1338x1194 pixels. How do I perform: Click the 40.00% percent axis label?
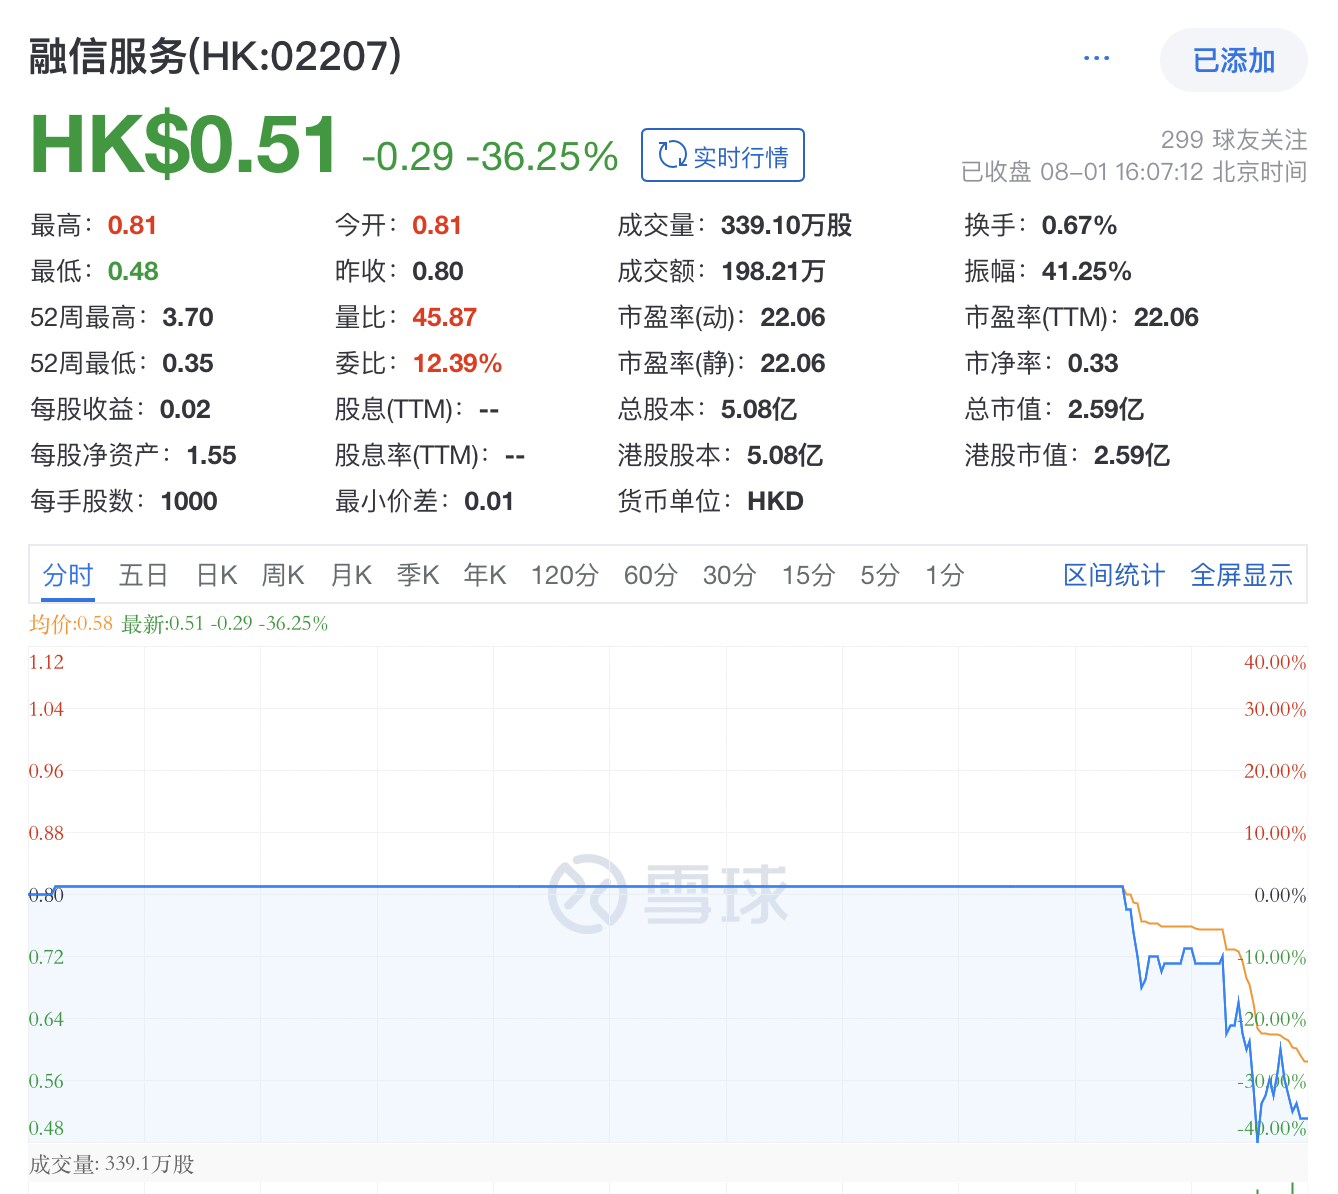(1275, 662)
